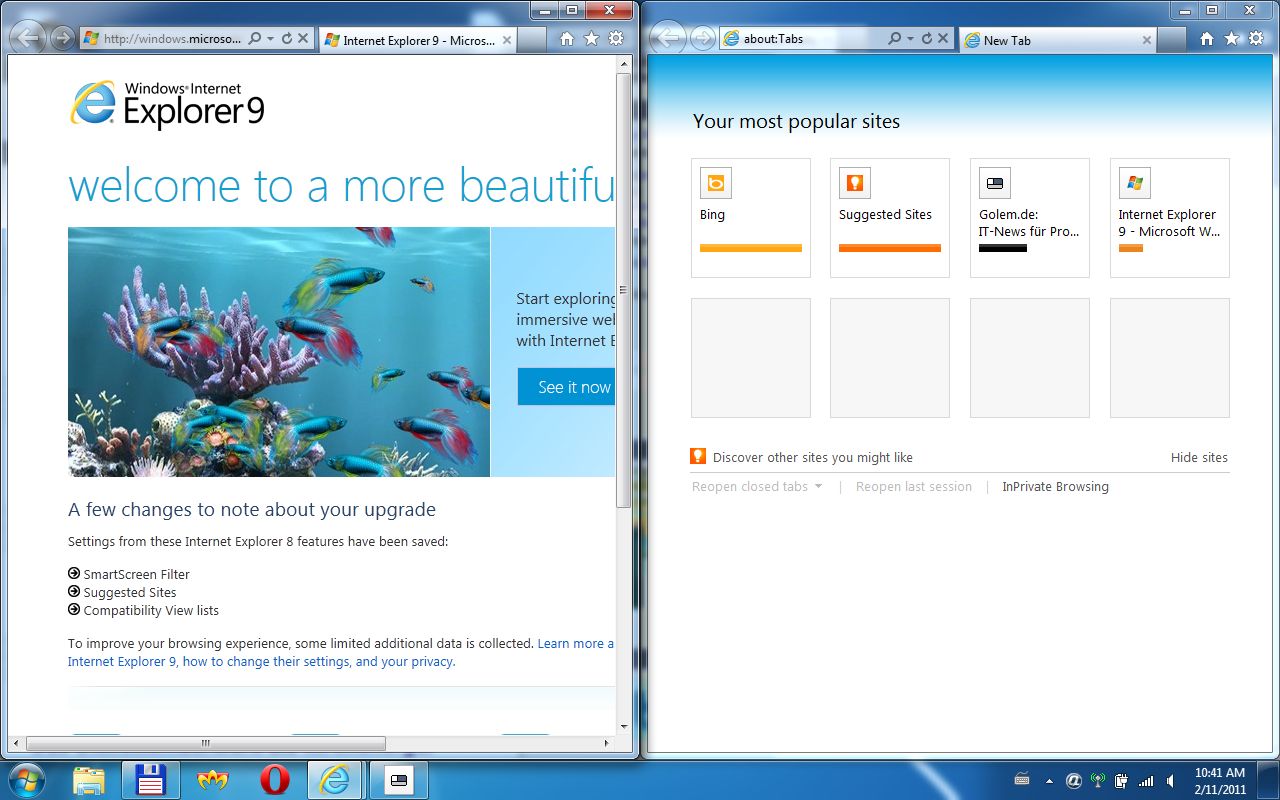Open the Golem.de popular site tile
1280x800 pixels.
1029,217
